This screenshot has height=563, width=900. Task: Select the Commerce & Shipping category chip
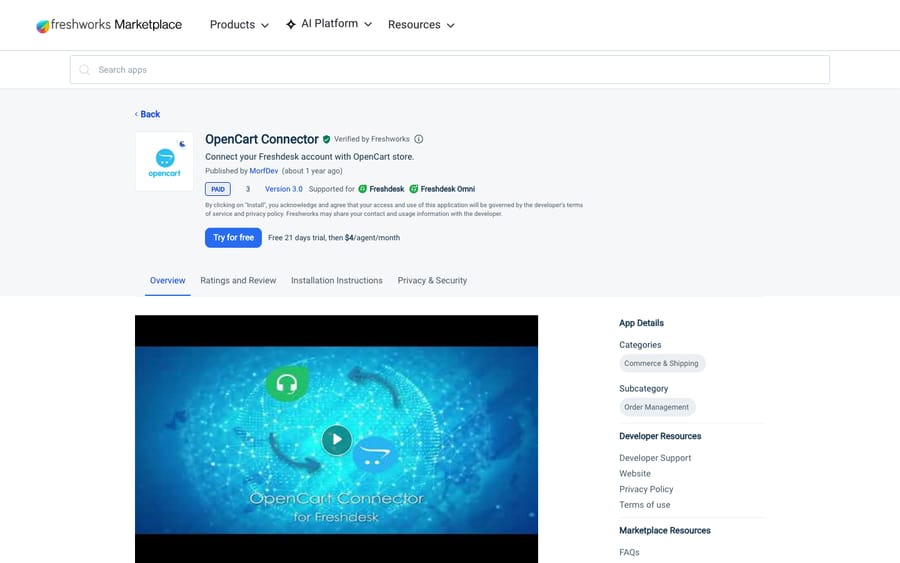(x=662, y=363)
